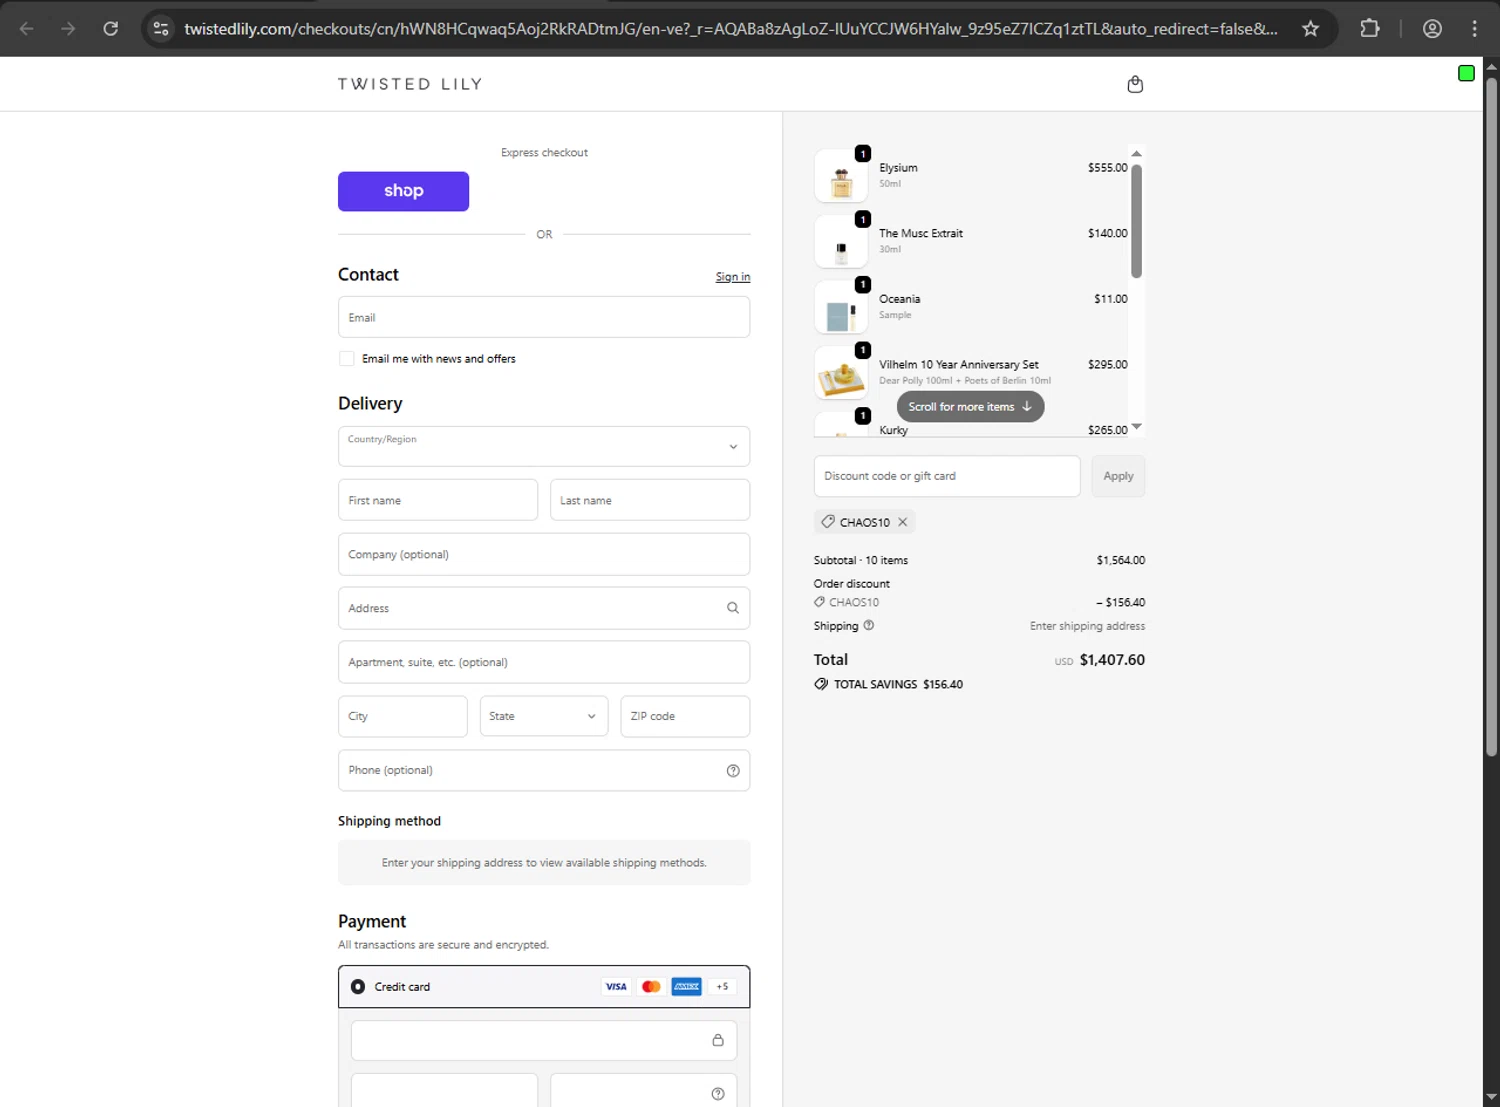The image size is (1500, 1107).
Task: Open the State dropdown
Action: pyautogui.click(x=544, y=716)
